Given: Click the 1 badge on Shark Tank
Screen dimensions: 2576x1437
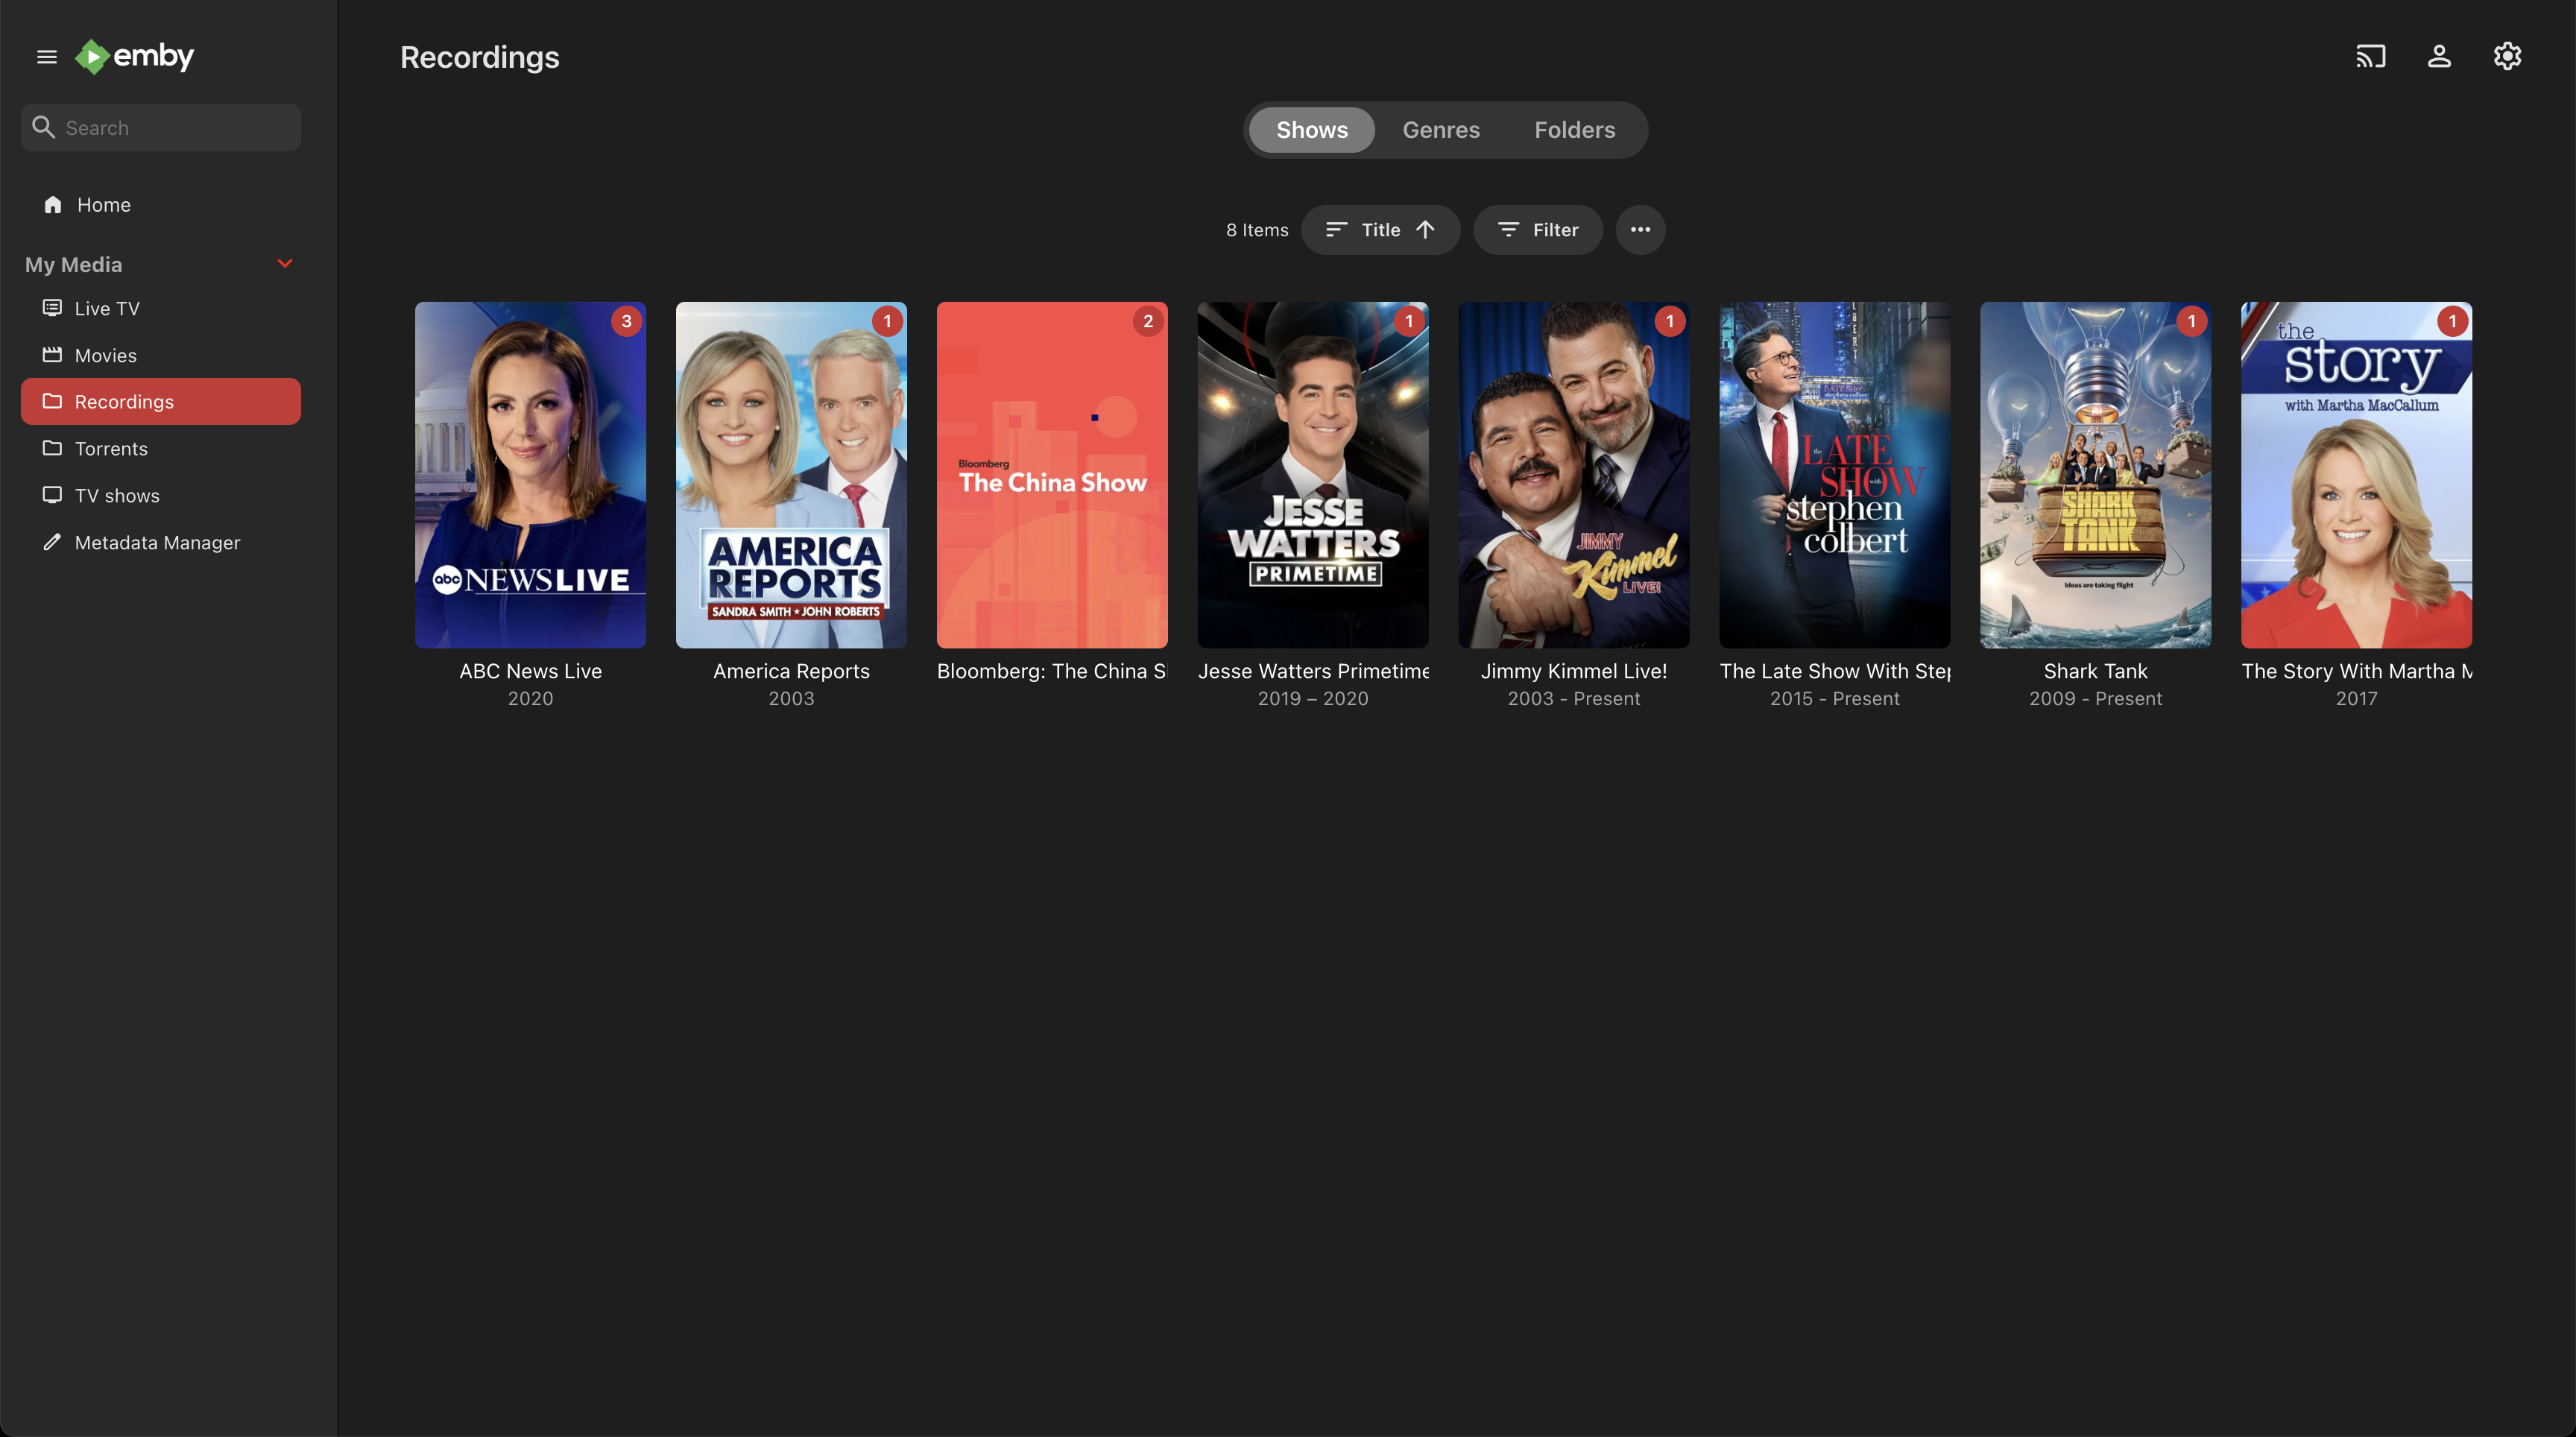Looking at the screenshot, I should point(2192,322).
